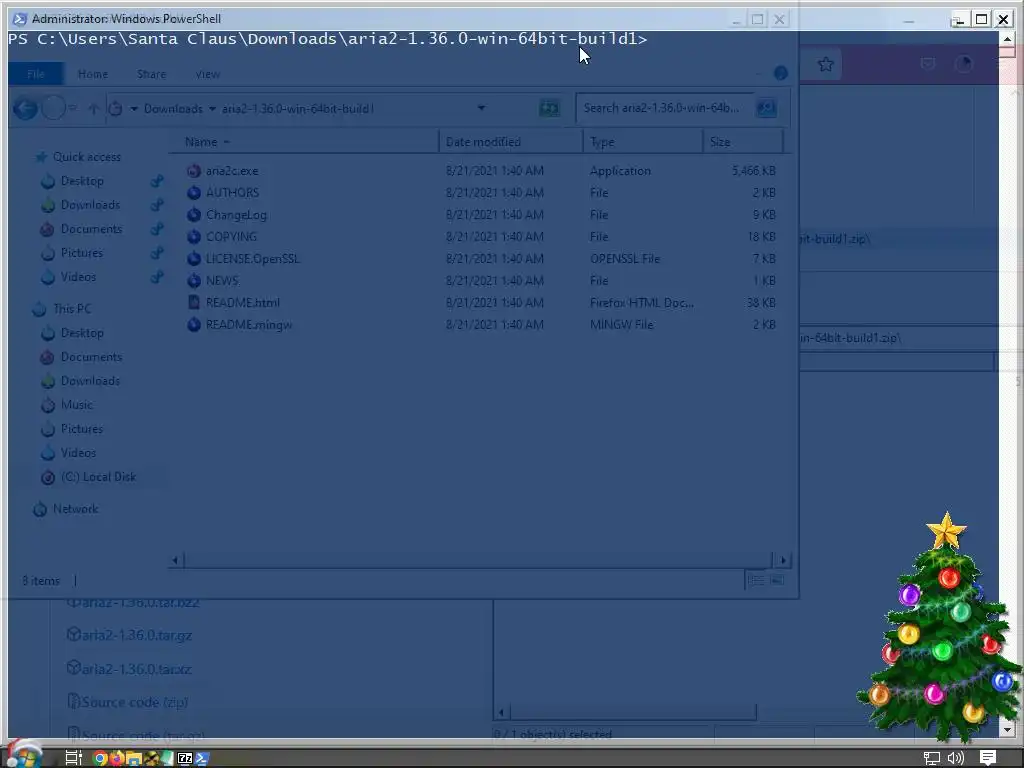Click the PowerShell scrollbar up arrow
This screenshot has height=768, width=1024.
coord(1006,39)
